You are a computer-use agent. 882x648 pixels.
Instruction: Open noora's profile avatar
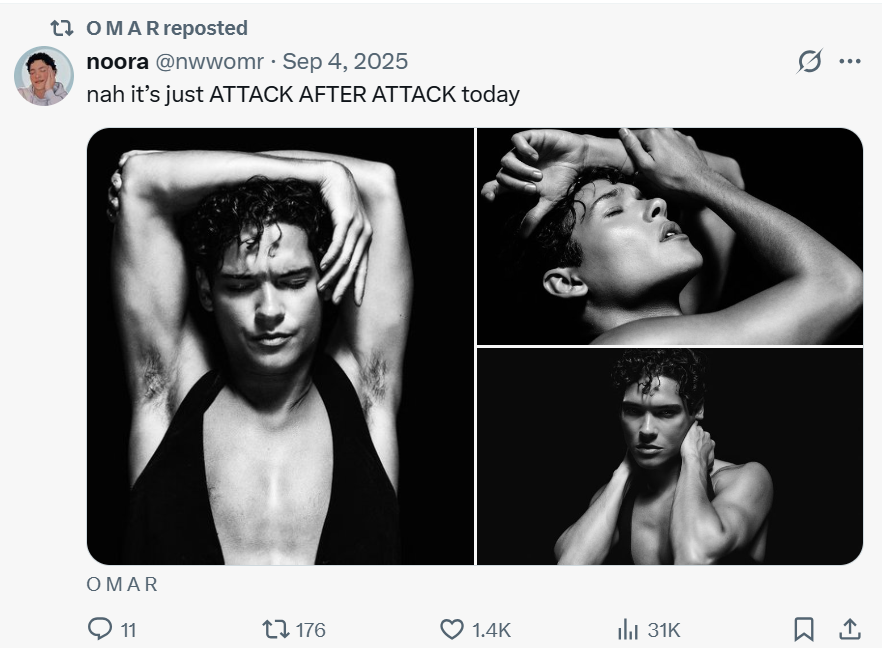(x=43, y=76)
